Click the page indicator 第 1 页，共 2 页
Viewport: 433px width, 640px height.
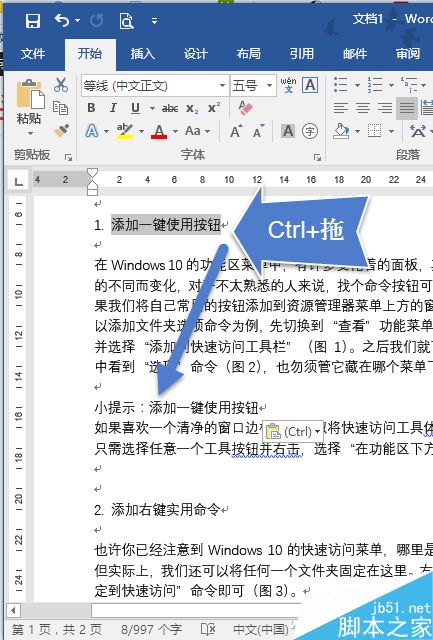(57, 629)
